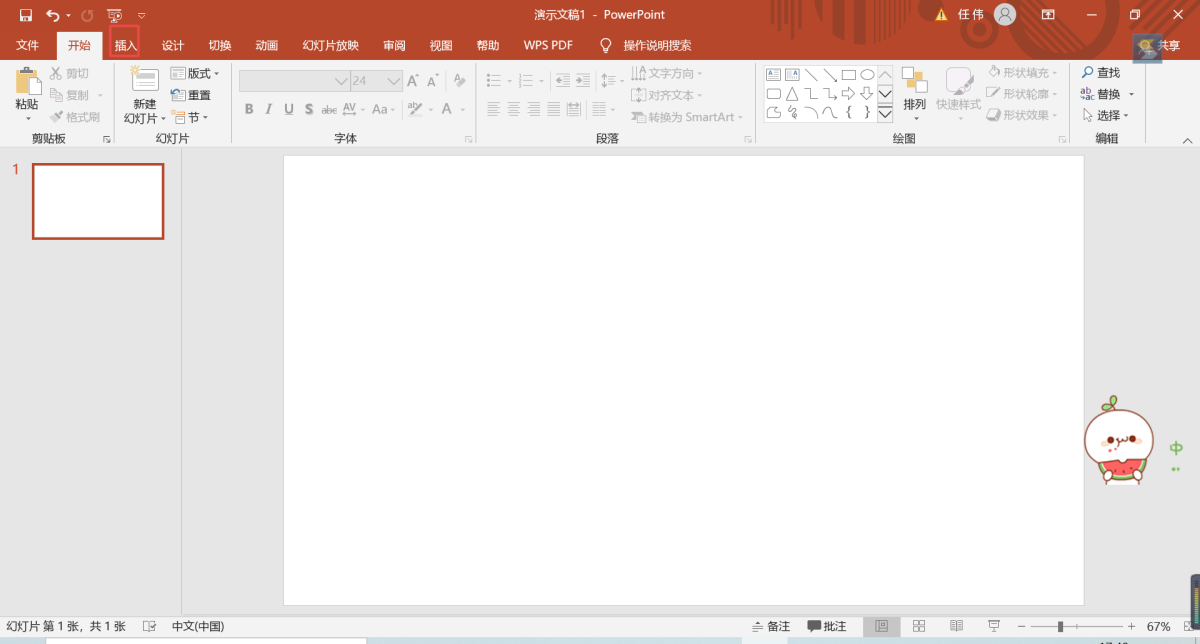The height and width of the screenshot is (644, 1200).
Task: Select slide 1 thumbnail in left panel
Action: (98, 201)
